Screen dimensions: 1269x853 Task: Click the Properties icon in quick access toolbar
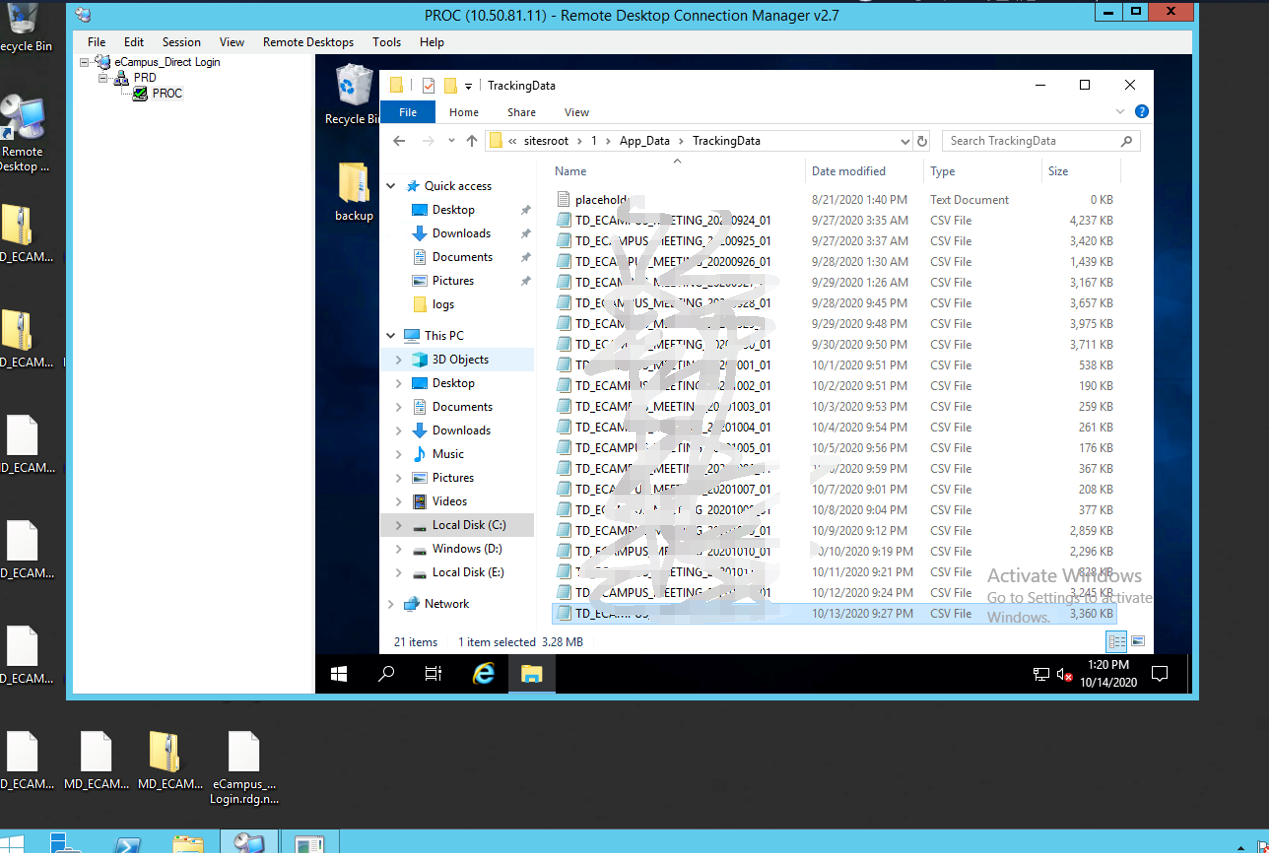pos(428,86)
